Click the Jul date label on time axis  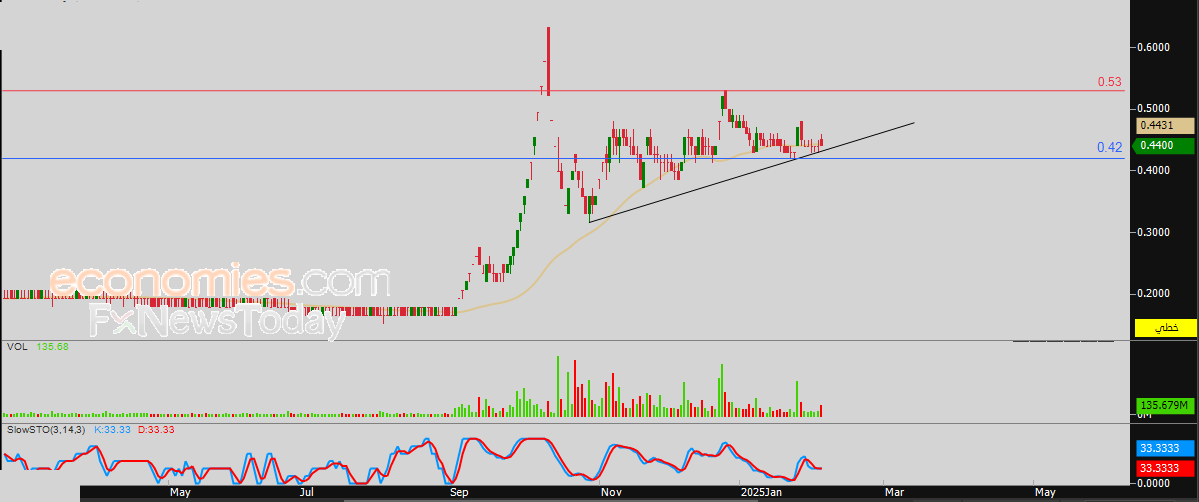pos(307,494)
